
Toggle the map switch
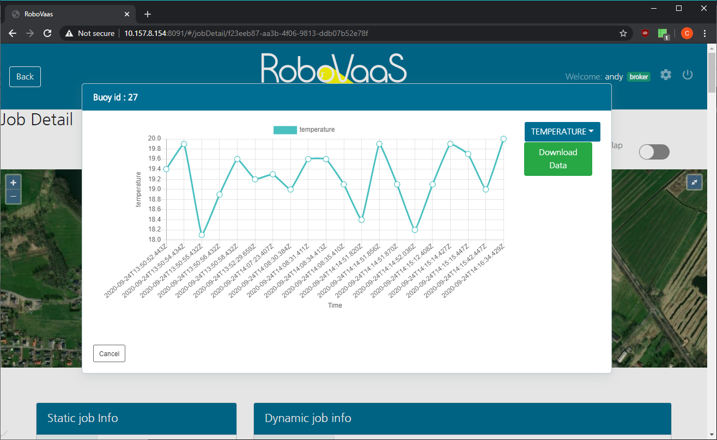click(654, 152)
